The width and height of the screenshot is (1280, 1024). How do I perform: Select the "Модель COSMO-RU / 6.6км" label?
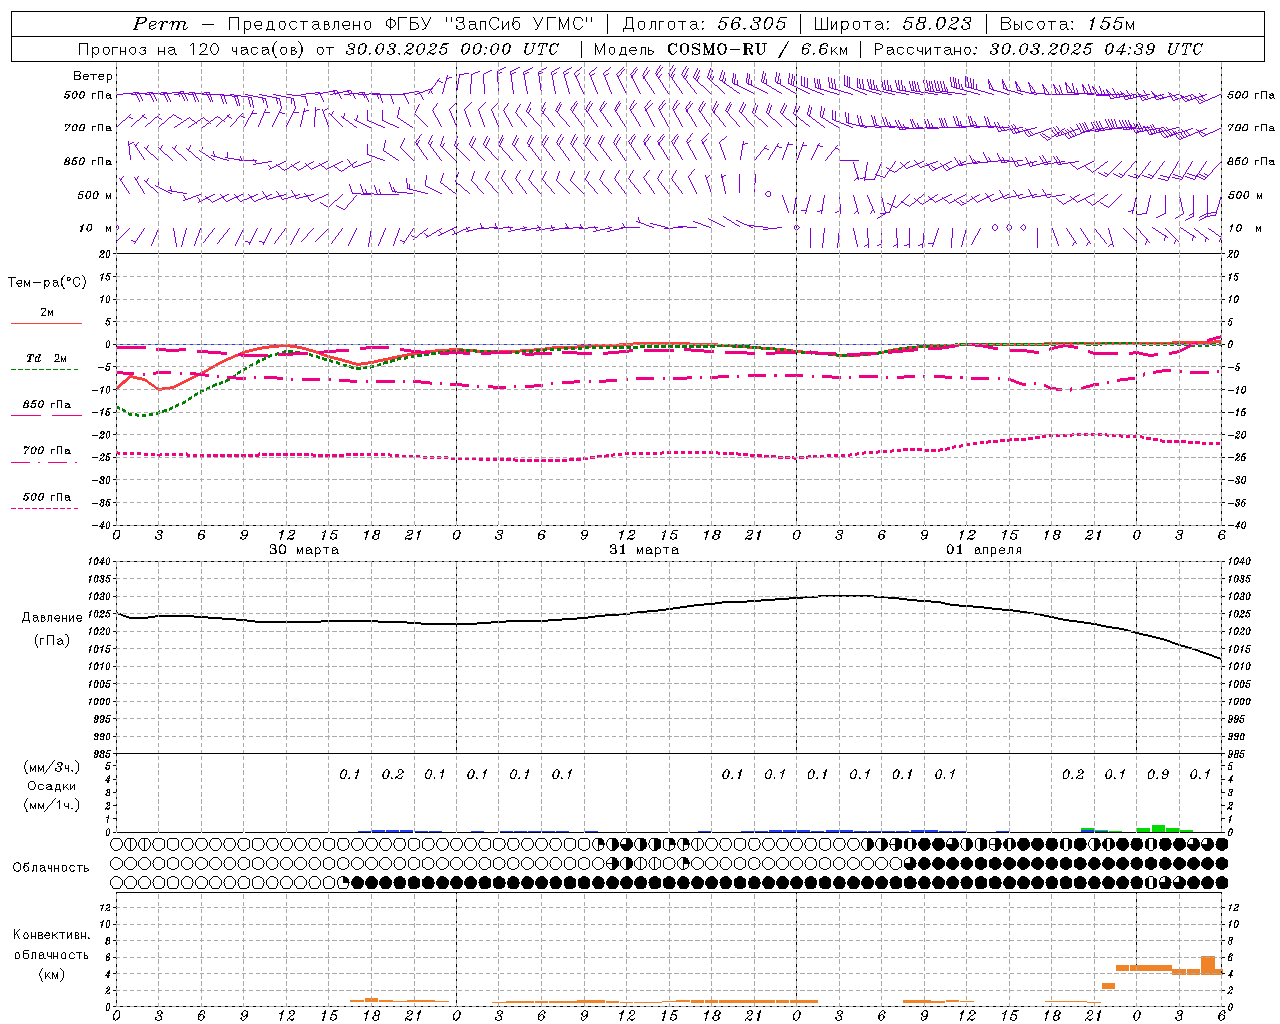pos(720,49)
